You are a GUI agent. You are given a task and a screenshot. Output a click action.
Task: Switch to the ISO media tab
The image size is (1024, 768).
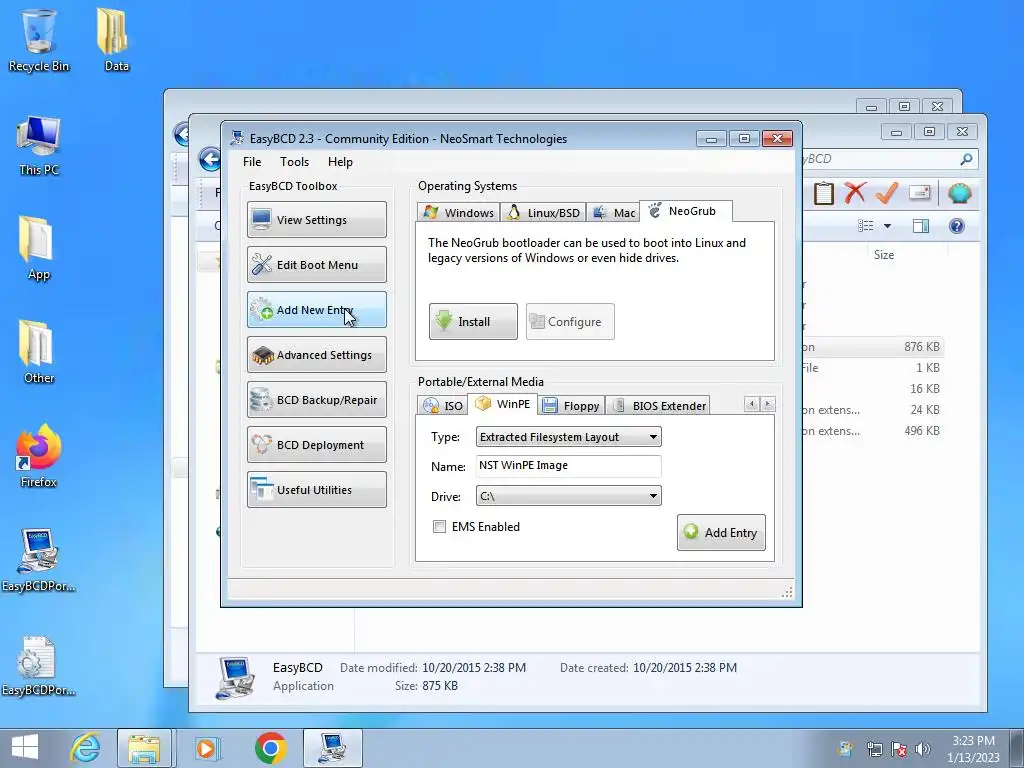click(x=442, y=406)
